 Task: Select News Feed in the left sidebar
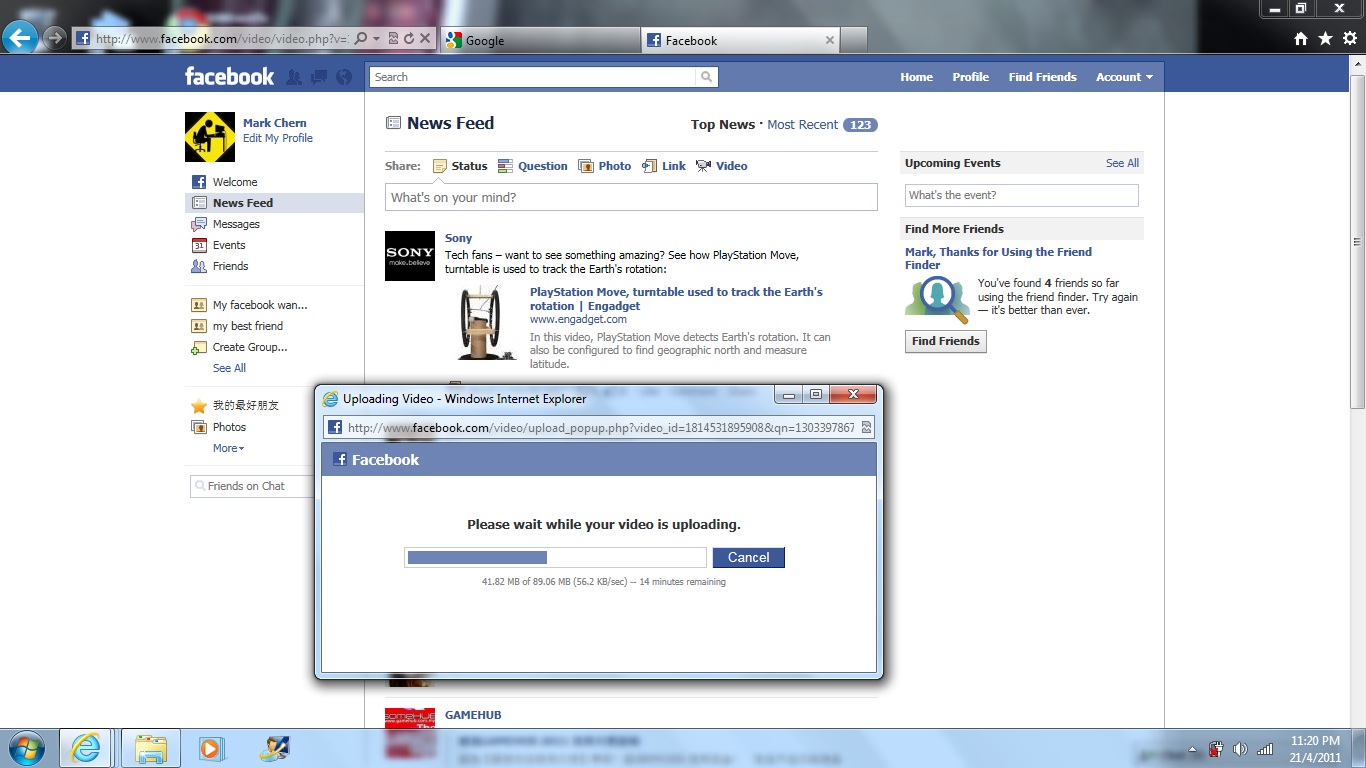click(274, 203)
